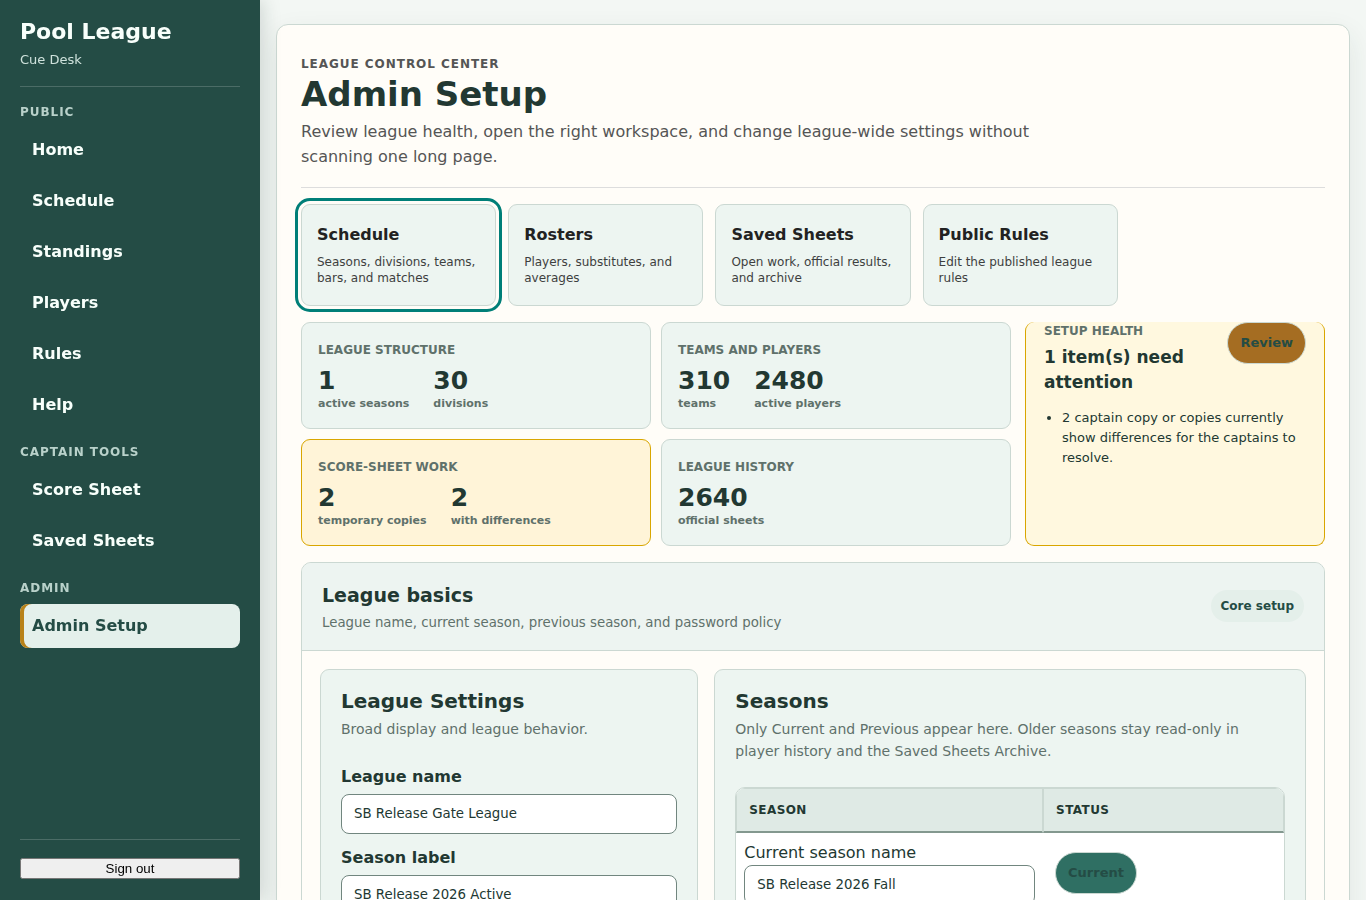Open the Home page in sidebar

[130, 149]
